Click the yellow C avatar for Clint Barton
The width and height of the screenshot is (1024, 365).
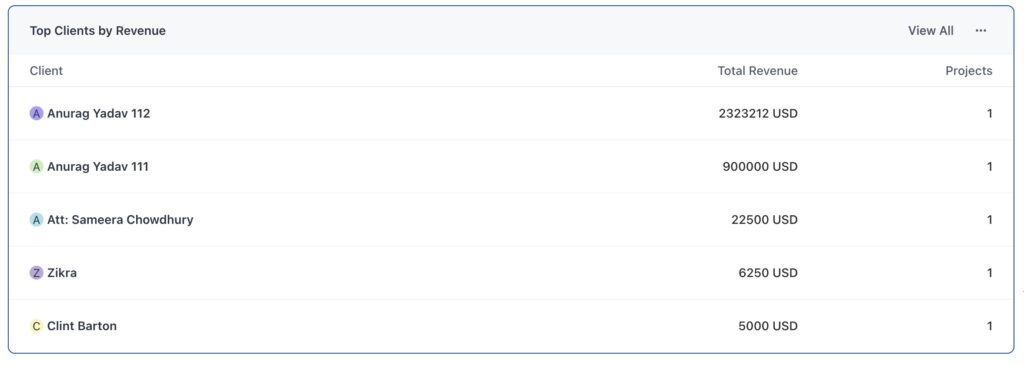pyautogui.click(x=37, y=326)
